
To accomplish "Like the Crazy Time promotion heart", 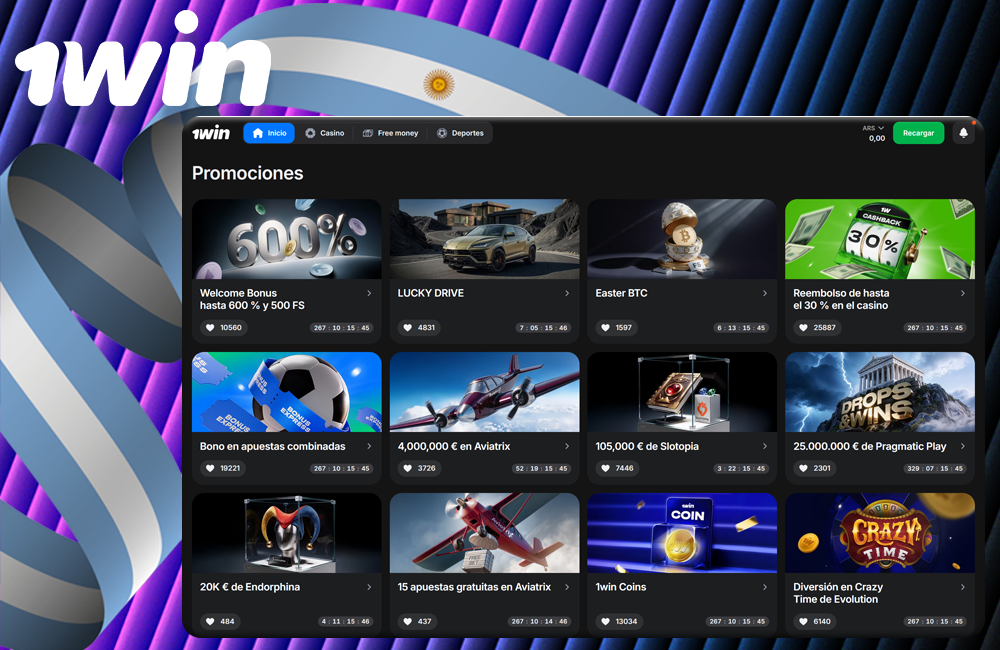I will coord(804,621).
